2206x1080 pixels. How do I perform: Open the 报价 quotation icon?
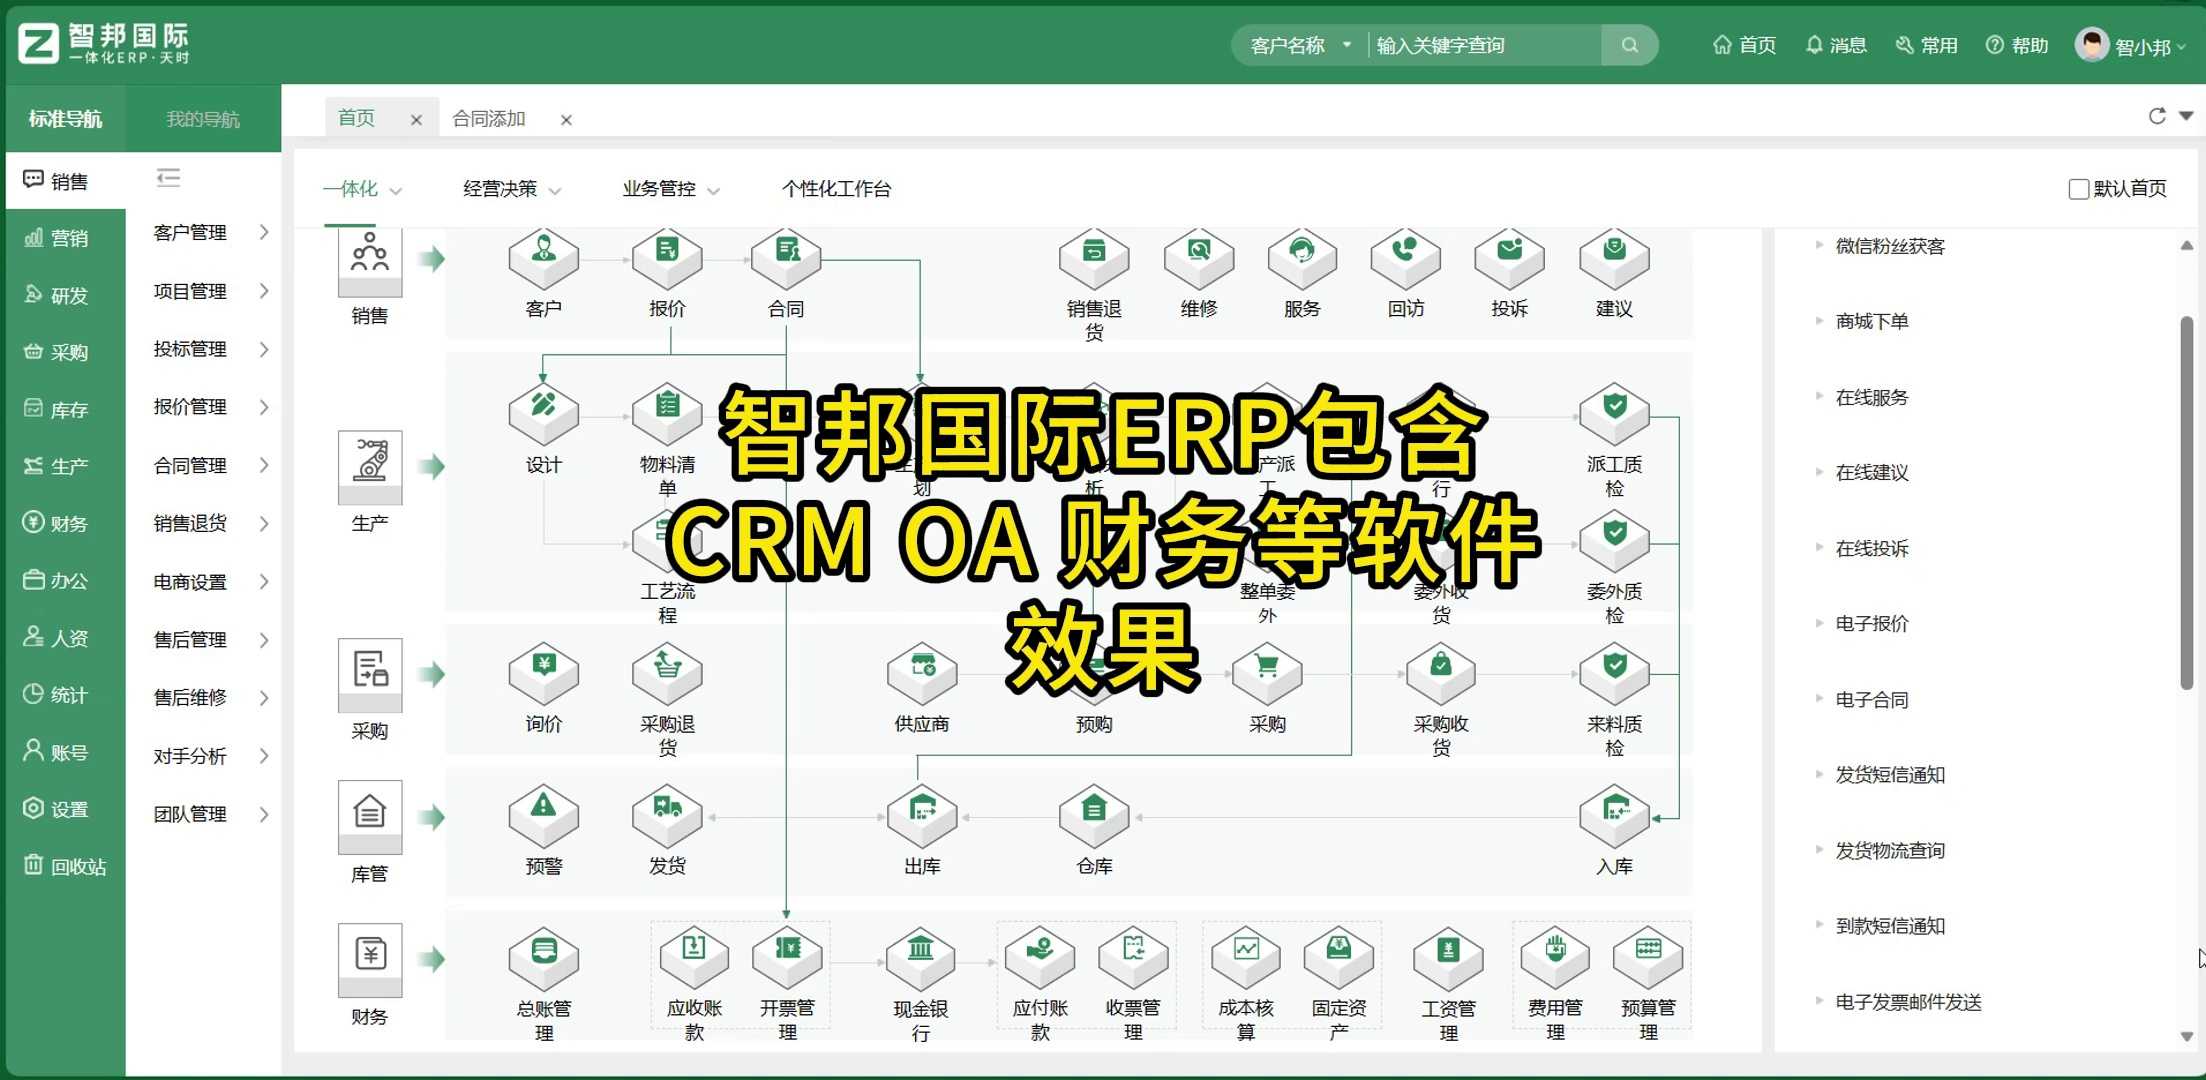tap(667, 258)
